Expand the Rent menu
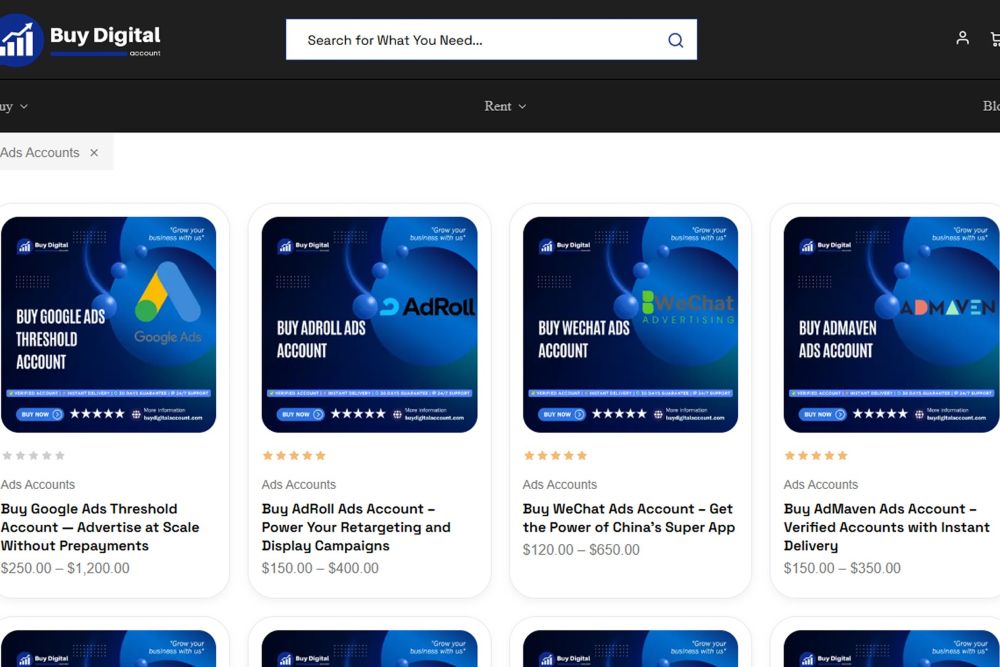The height and width of the screenshot is (667, 1000). click(505, 106)
